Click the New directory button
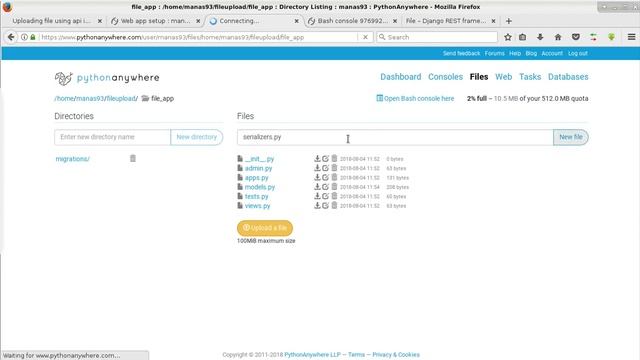640x360 pixels. tap(196, 137)
